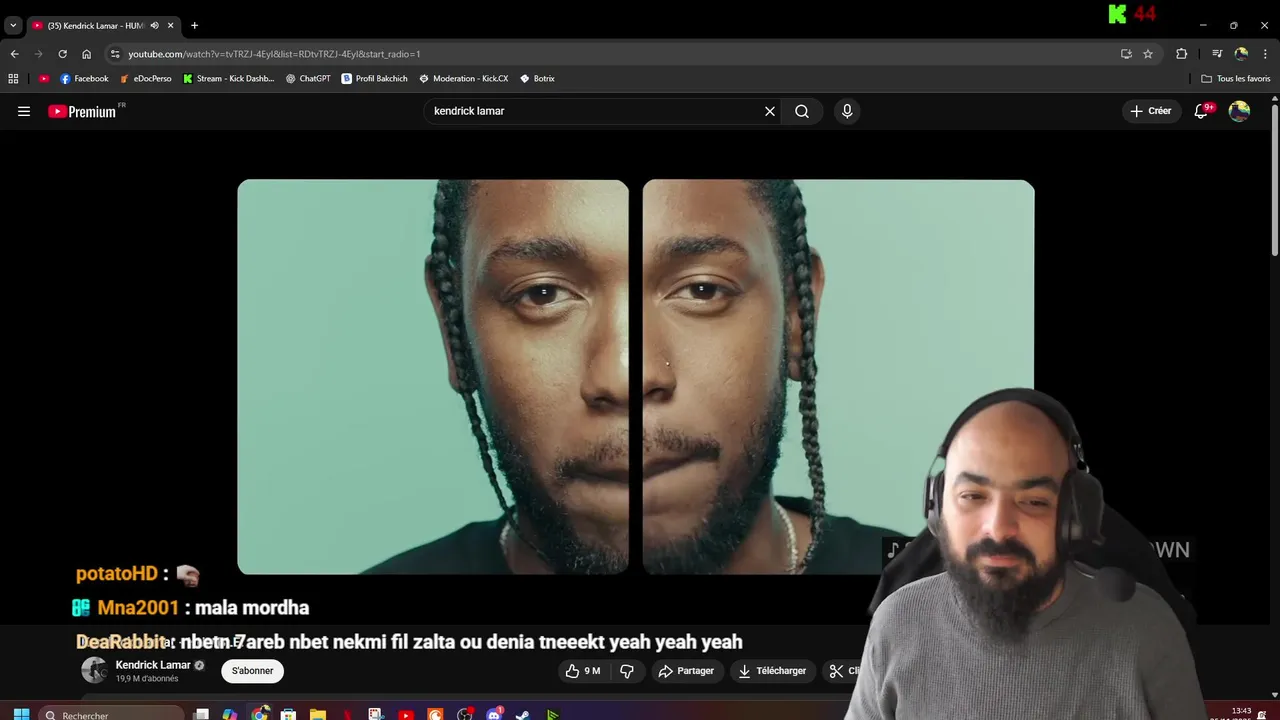Bookmark this page with the star
Image resolution: width=1280 pixels, height=720 pixels.
point(1148,54)
